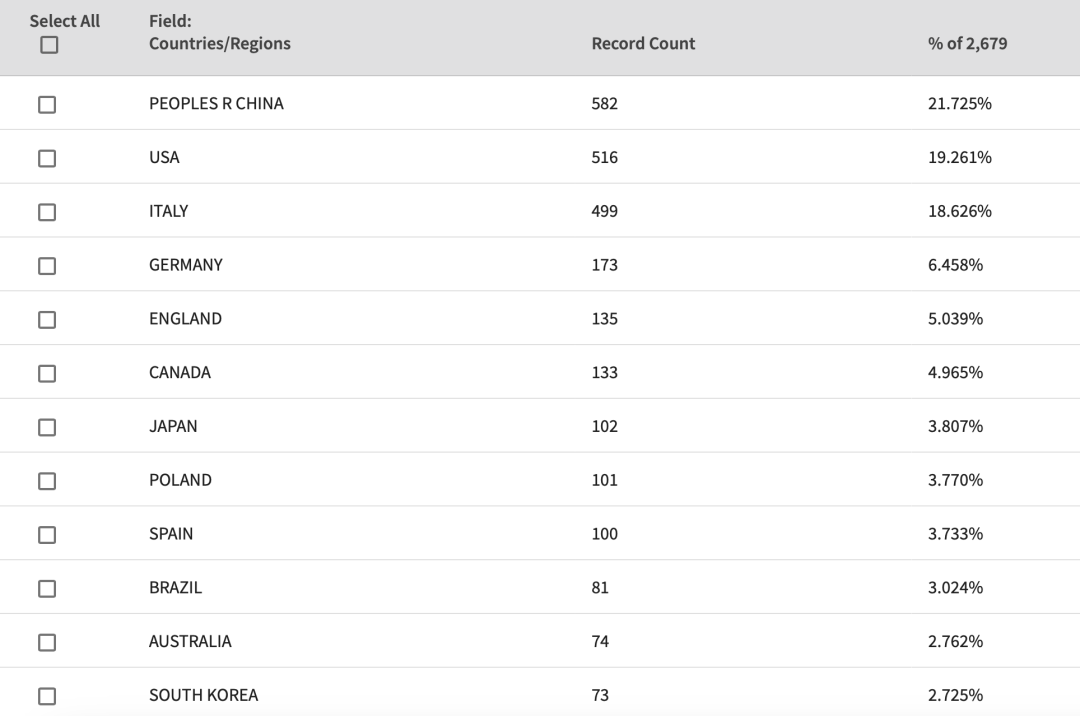This screenshot has height=716, width=1080.
Task: Tick the AUSTRALIA checkbox
Action: pyautogui.click(x=47, y=642)
